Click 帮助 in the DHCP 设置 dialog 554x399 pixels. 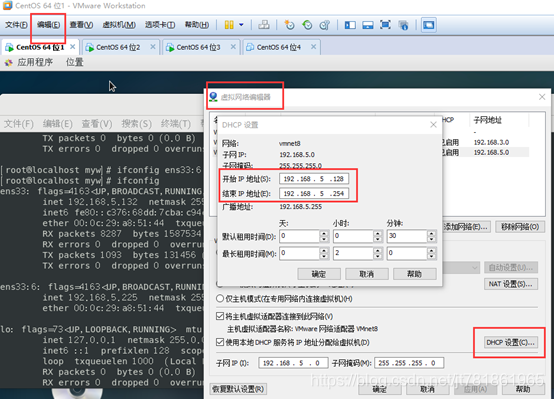[x=415, y=274]
